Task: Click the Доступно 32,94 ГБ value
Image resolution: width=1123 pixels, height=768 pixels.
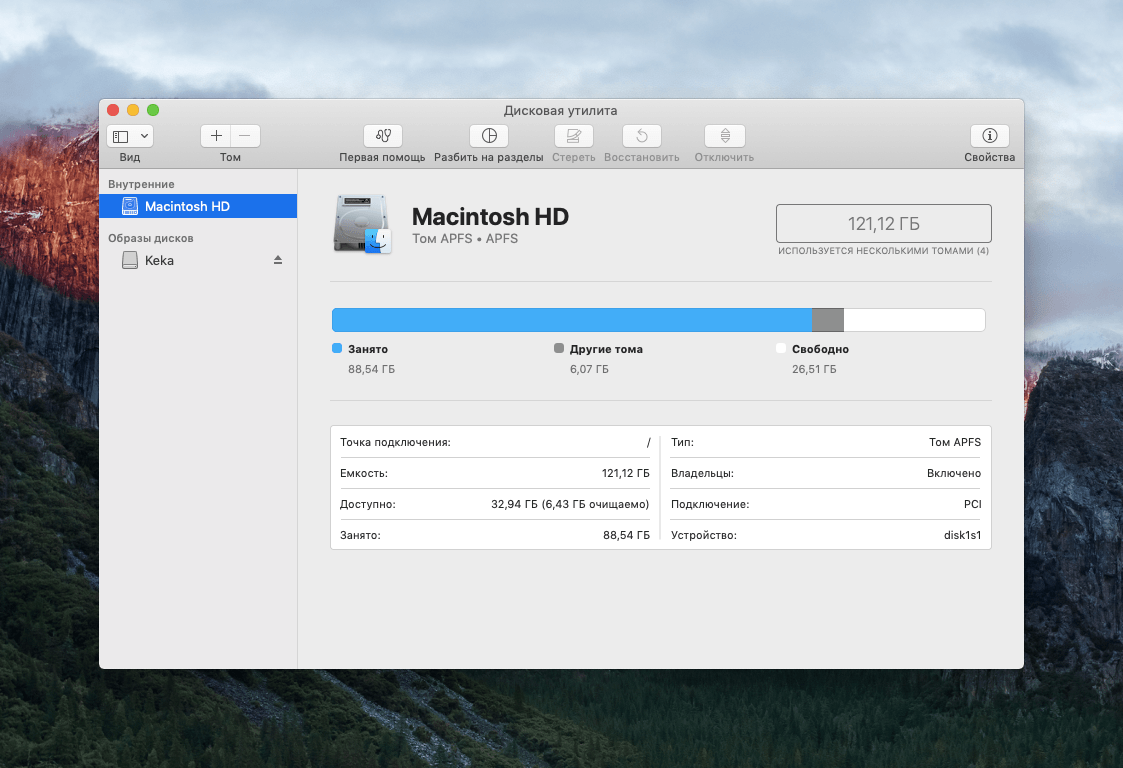Action: pyautogui.click(x=570, y=504)
